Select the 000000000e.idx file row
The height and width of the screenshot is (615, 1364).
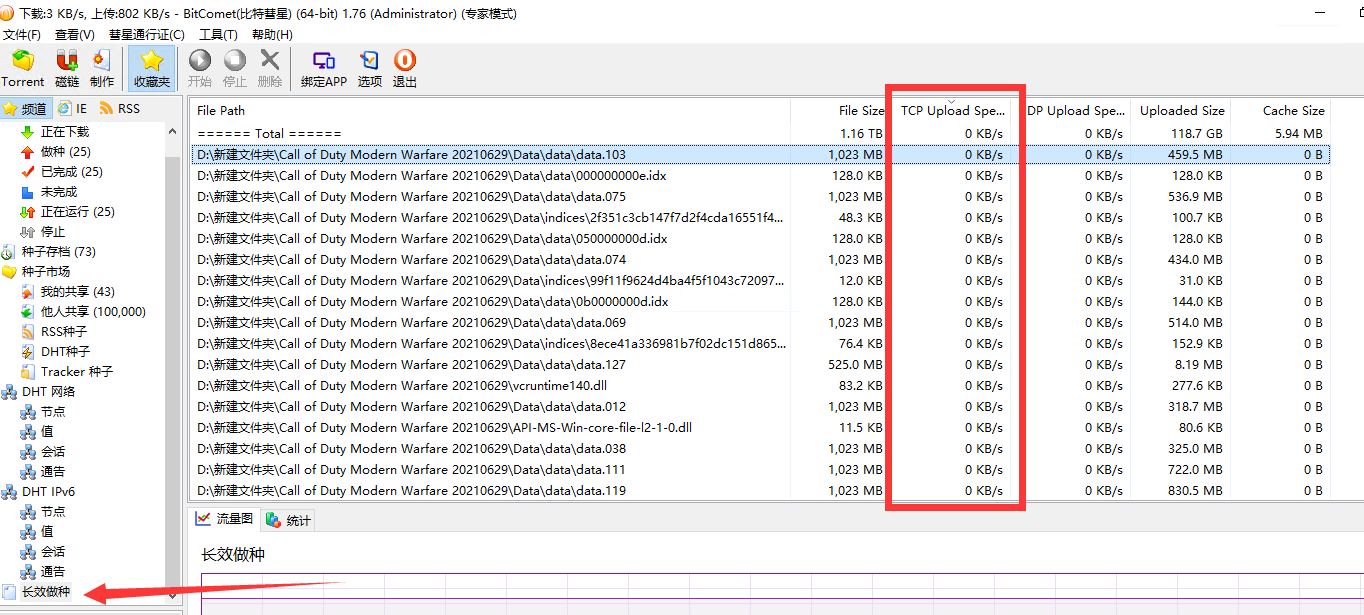click(x=760, y=175)
